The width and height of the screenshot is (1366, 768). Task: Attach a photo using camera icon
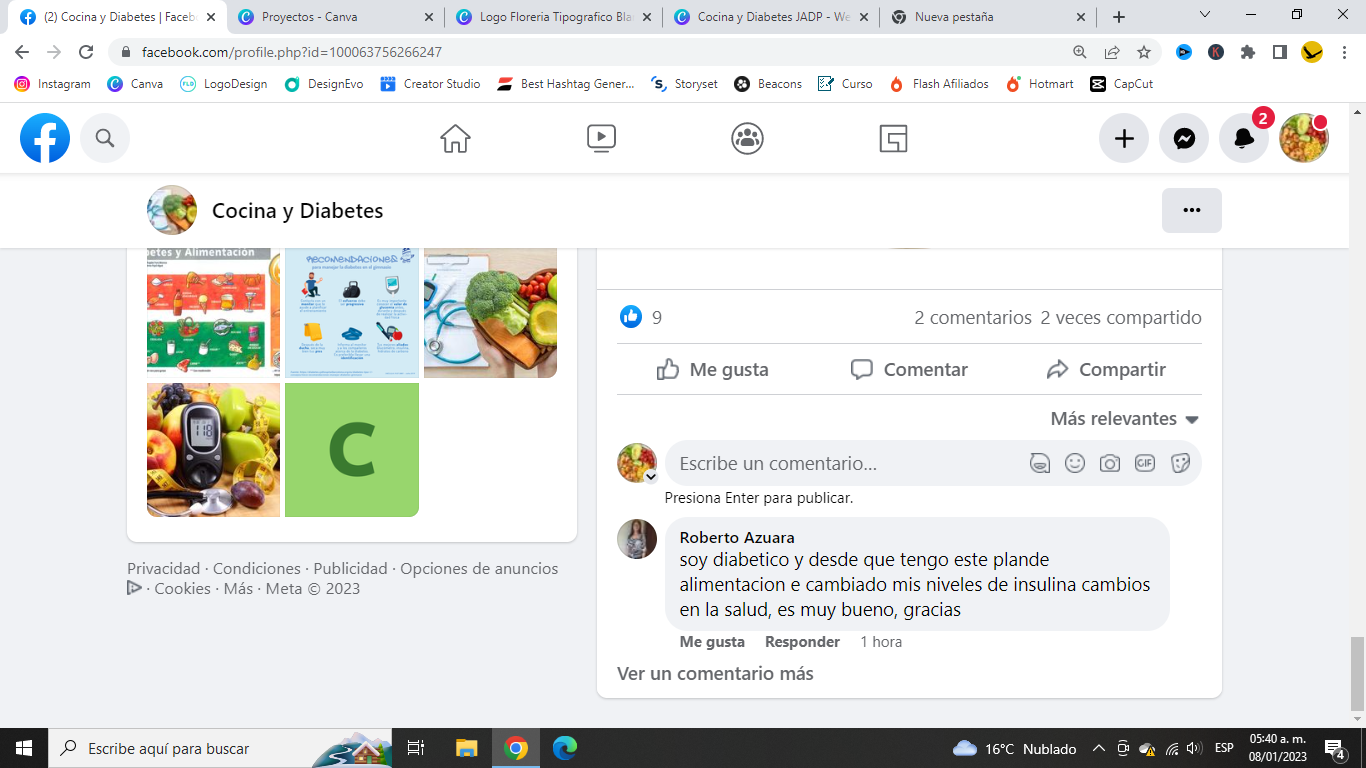pyautogui.click(x=1109, y=463)
